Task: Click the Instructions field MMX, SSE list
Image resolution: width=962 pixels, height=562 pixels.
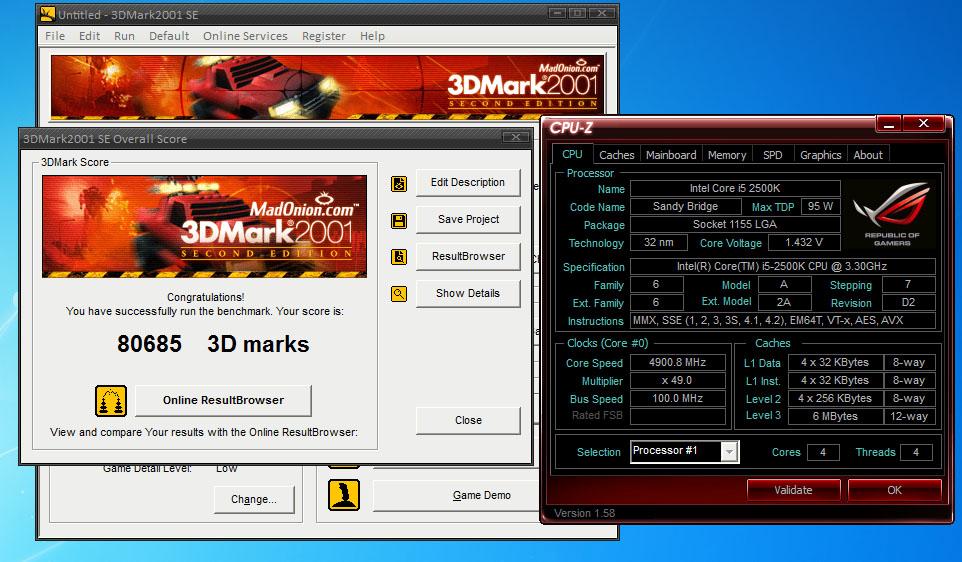Action: click(783, 320)
